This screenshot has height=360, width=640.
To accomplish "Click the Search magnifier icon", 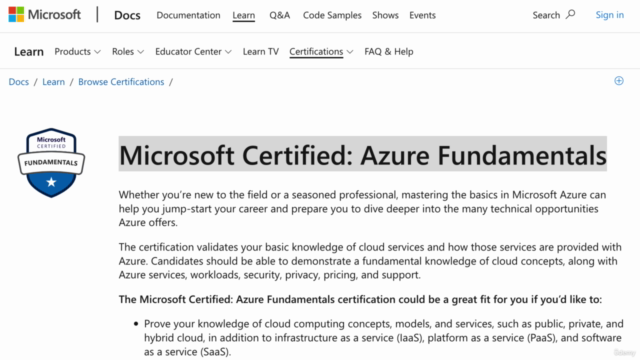I will coord(570,15).
